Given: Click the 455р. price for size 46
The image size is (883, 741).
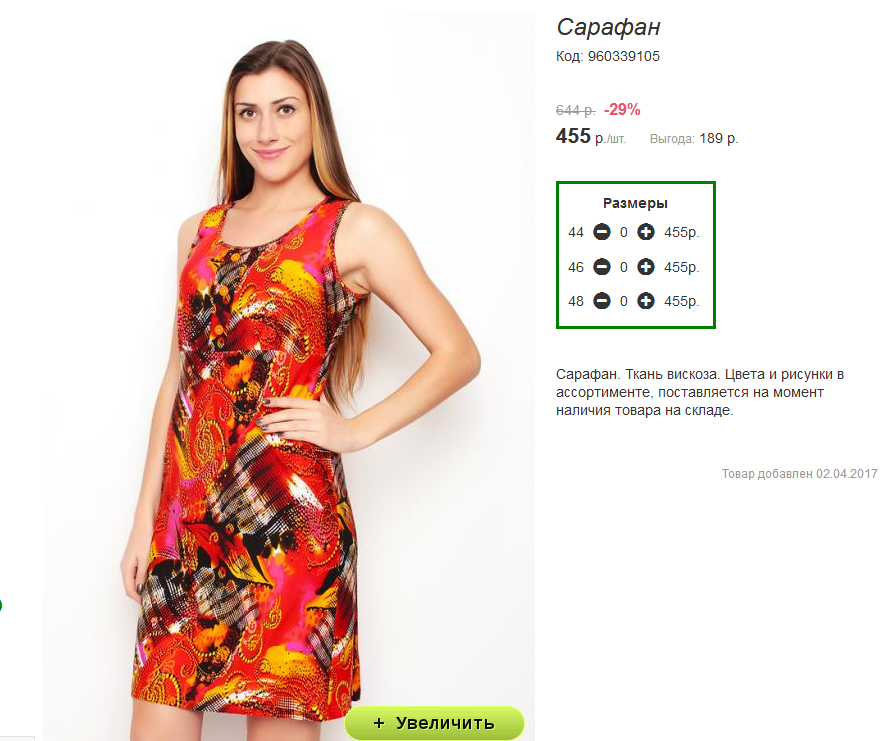Looking at the screenshot, I should [x=681, y=267].
